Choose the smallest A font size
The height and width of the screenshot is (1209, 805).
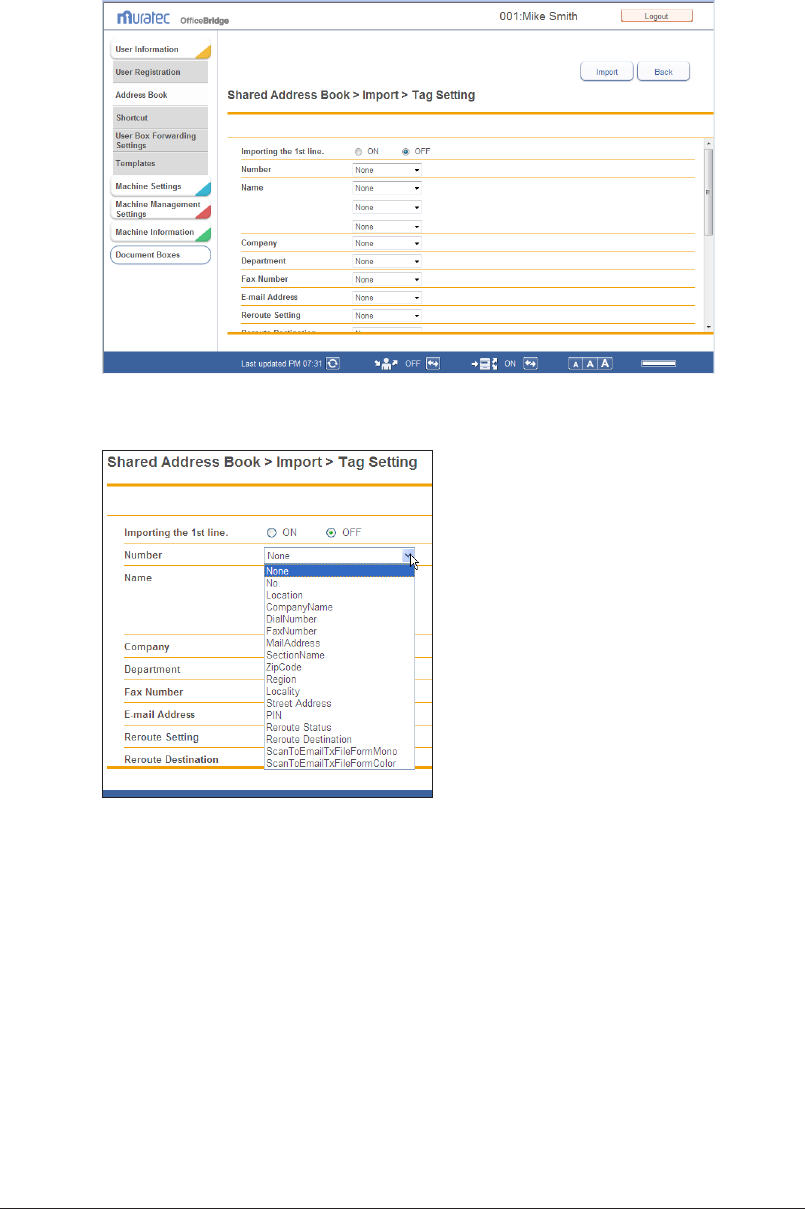point(575,364)
